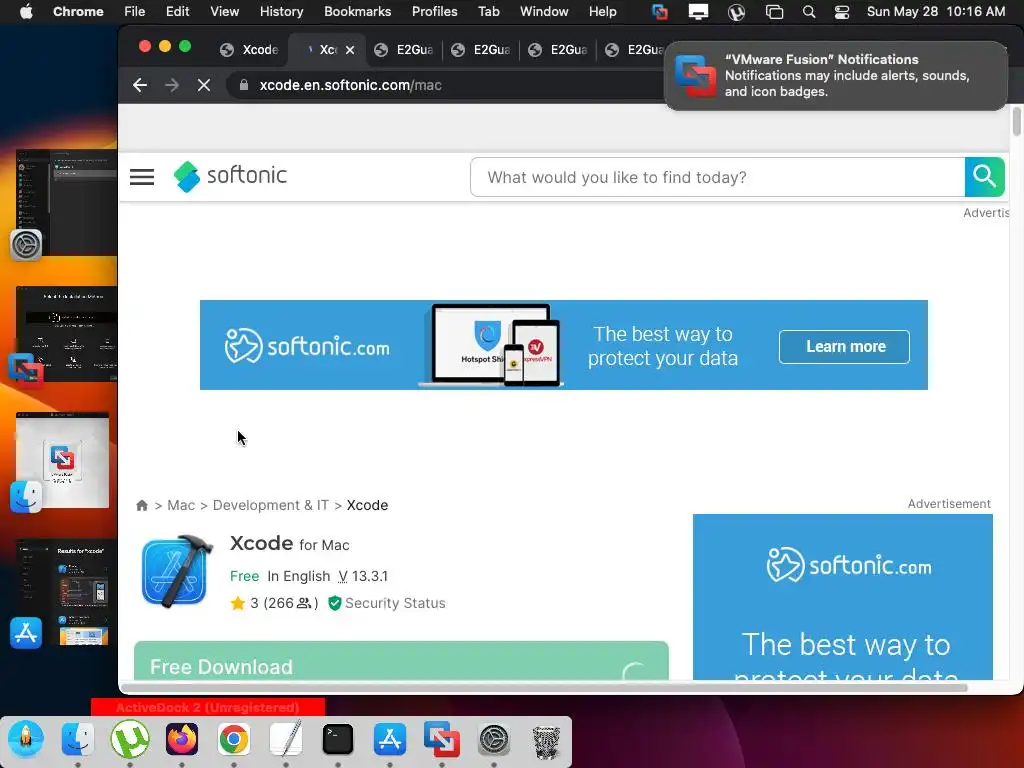Open Control Center in menu bar
The height and width of the screenshot is (768, 1024).
(842, 12)
